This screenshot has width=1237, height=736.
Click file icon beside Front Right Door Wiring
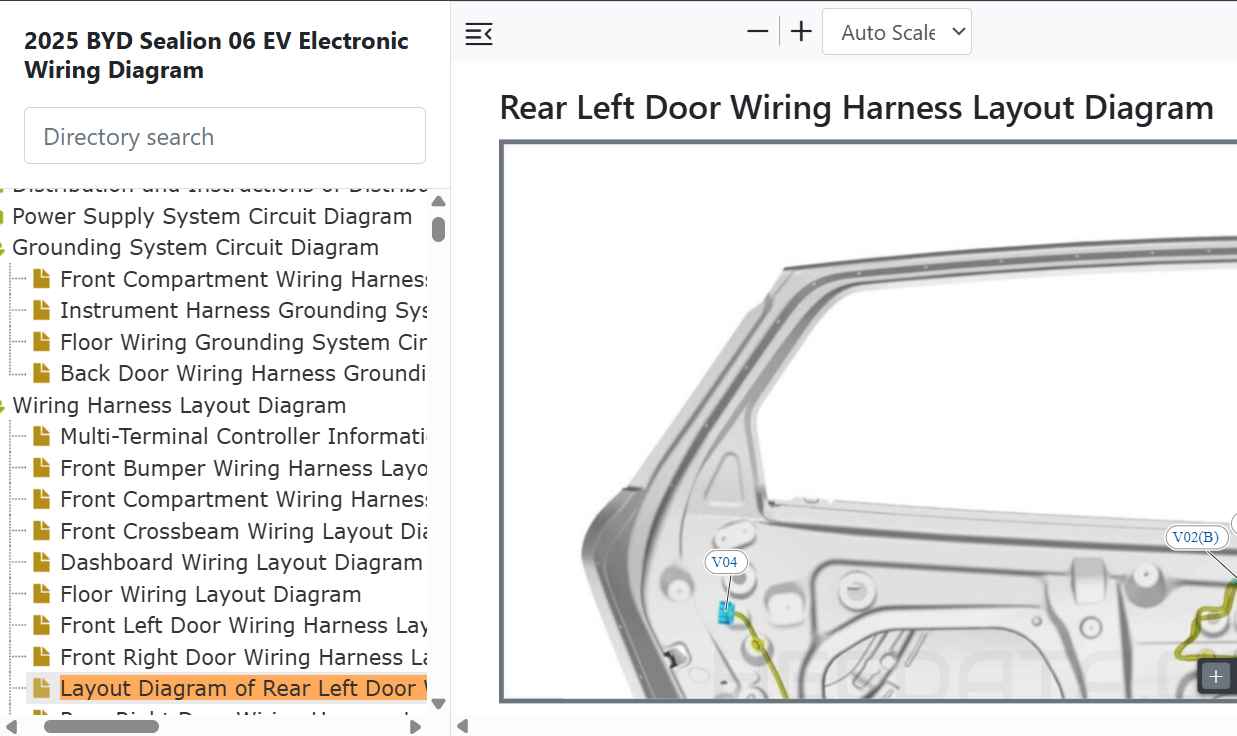[41, 657]
